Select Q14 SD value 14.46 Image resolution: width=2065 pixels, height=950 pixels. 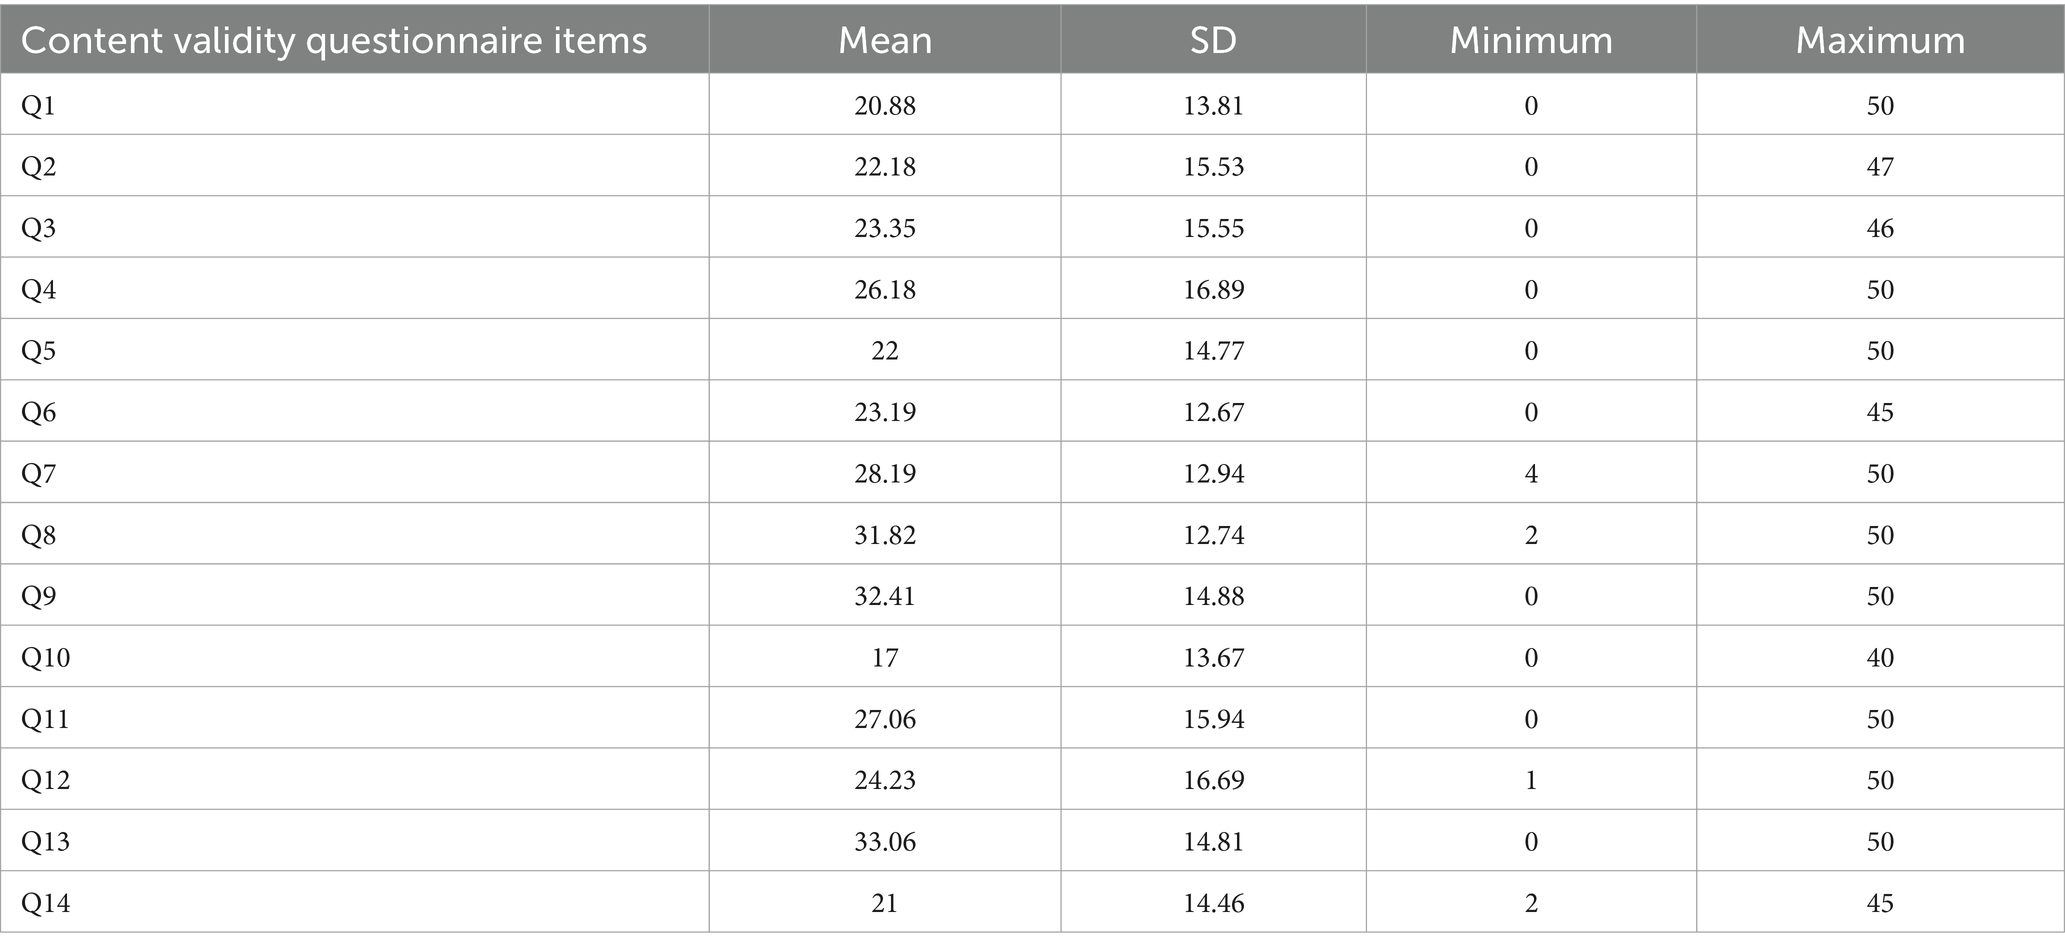[1213, 904]
